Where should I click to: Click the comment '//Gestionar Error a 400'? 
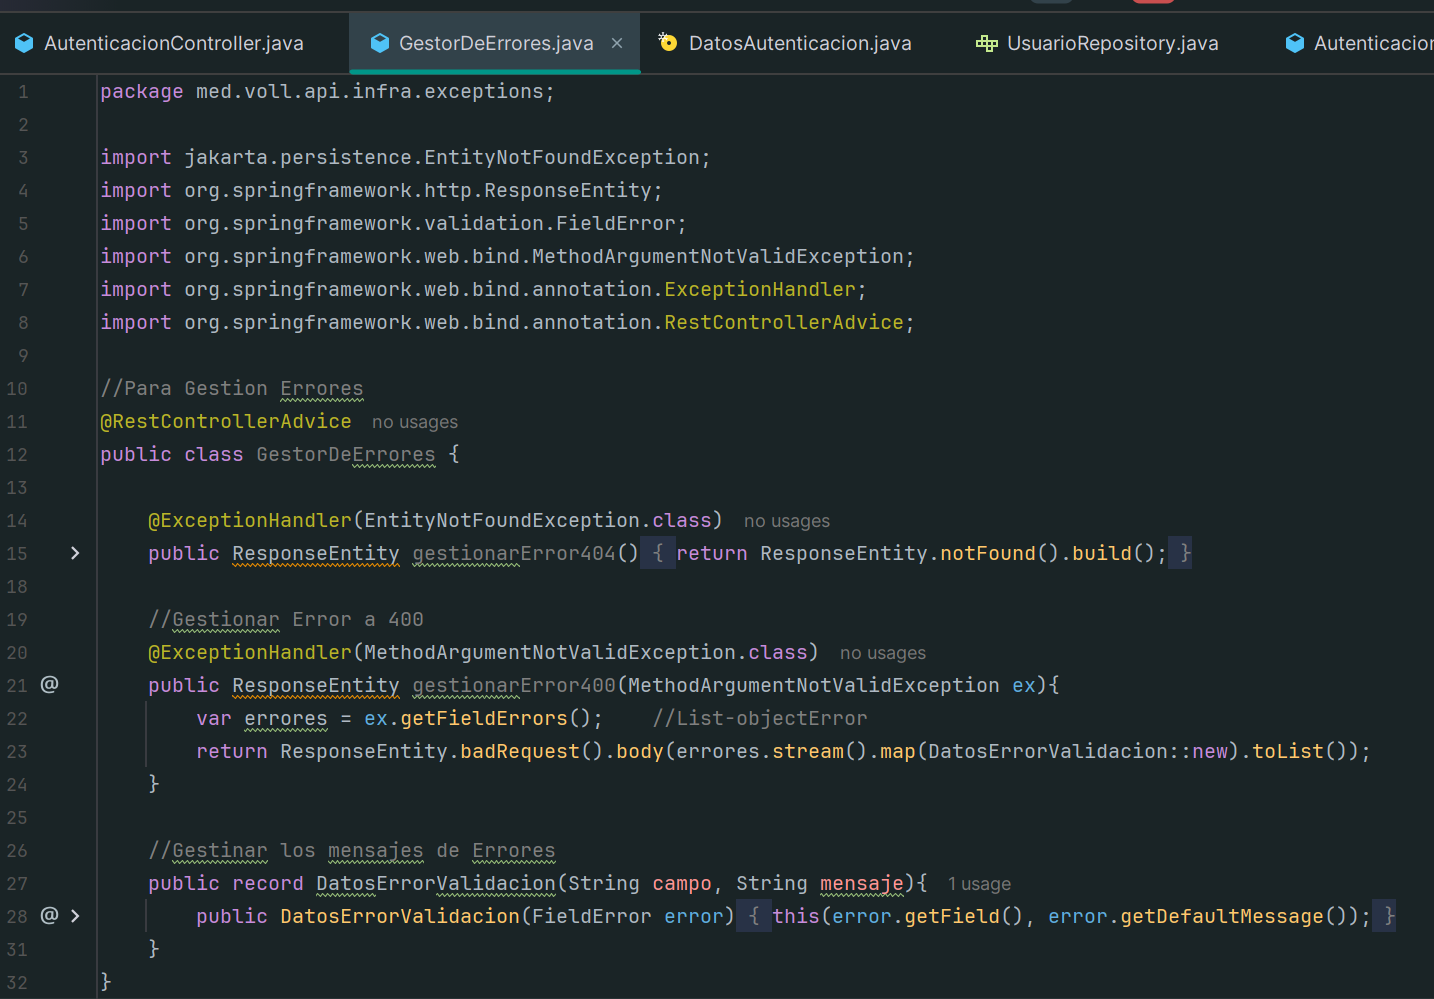pyautogui.click(x=286, y=620)
